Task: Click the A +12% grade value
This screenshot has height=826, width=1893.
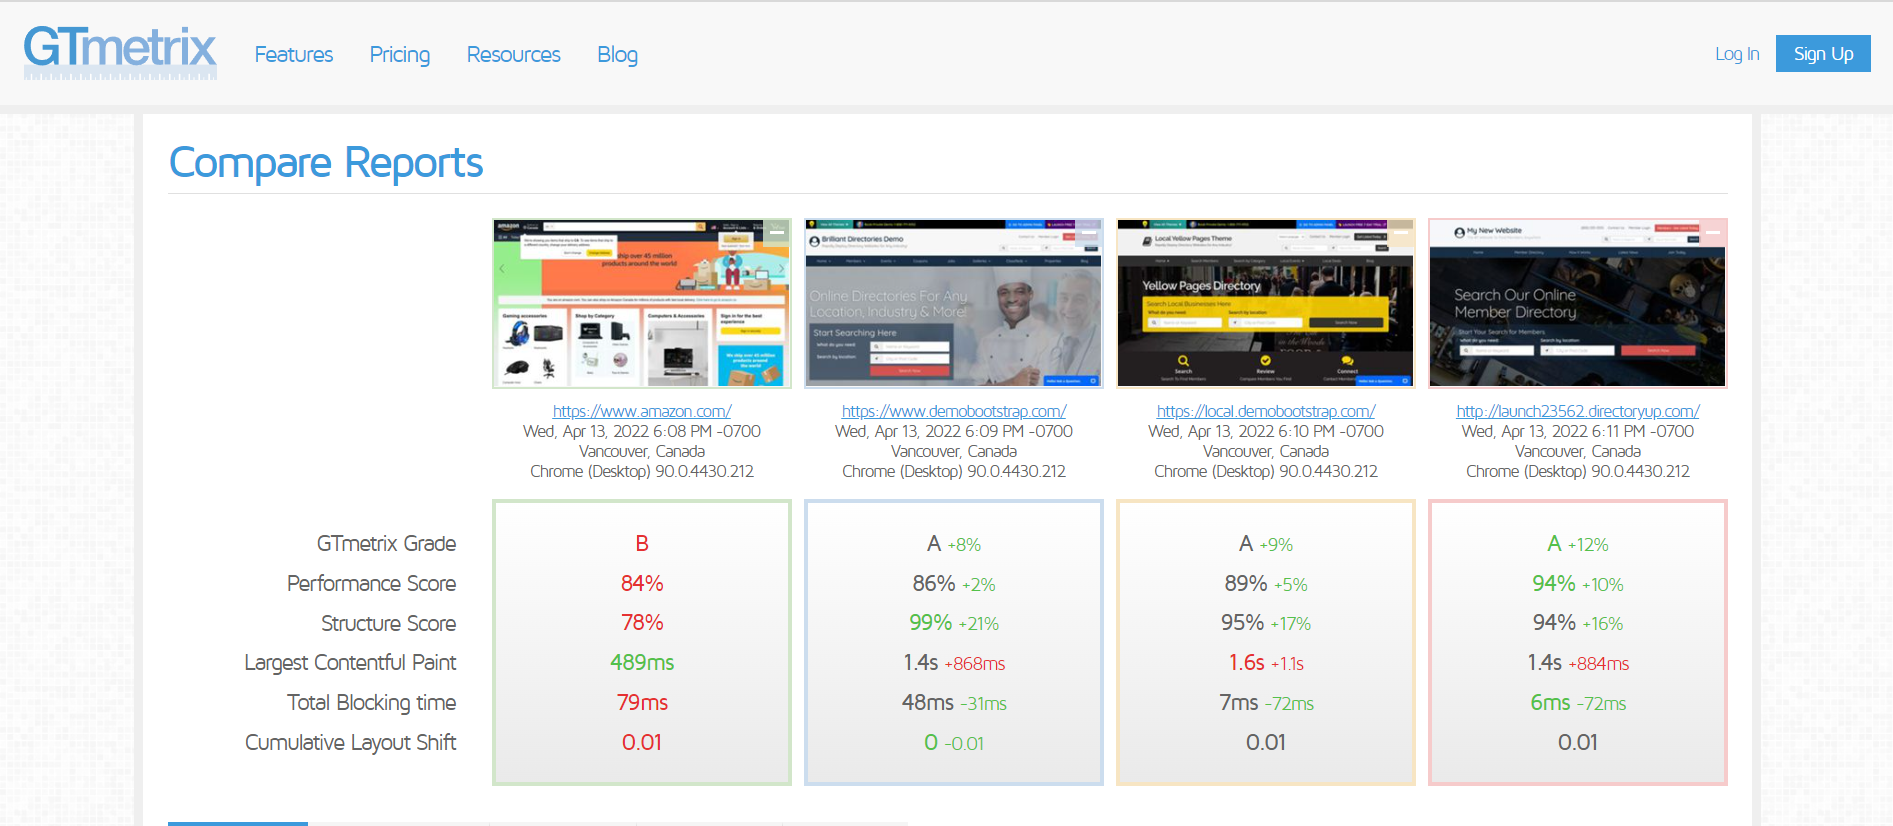Action: pos(1578,544)
